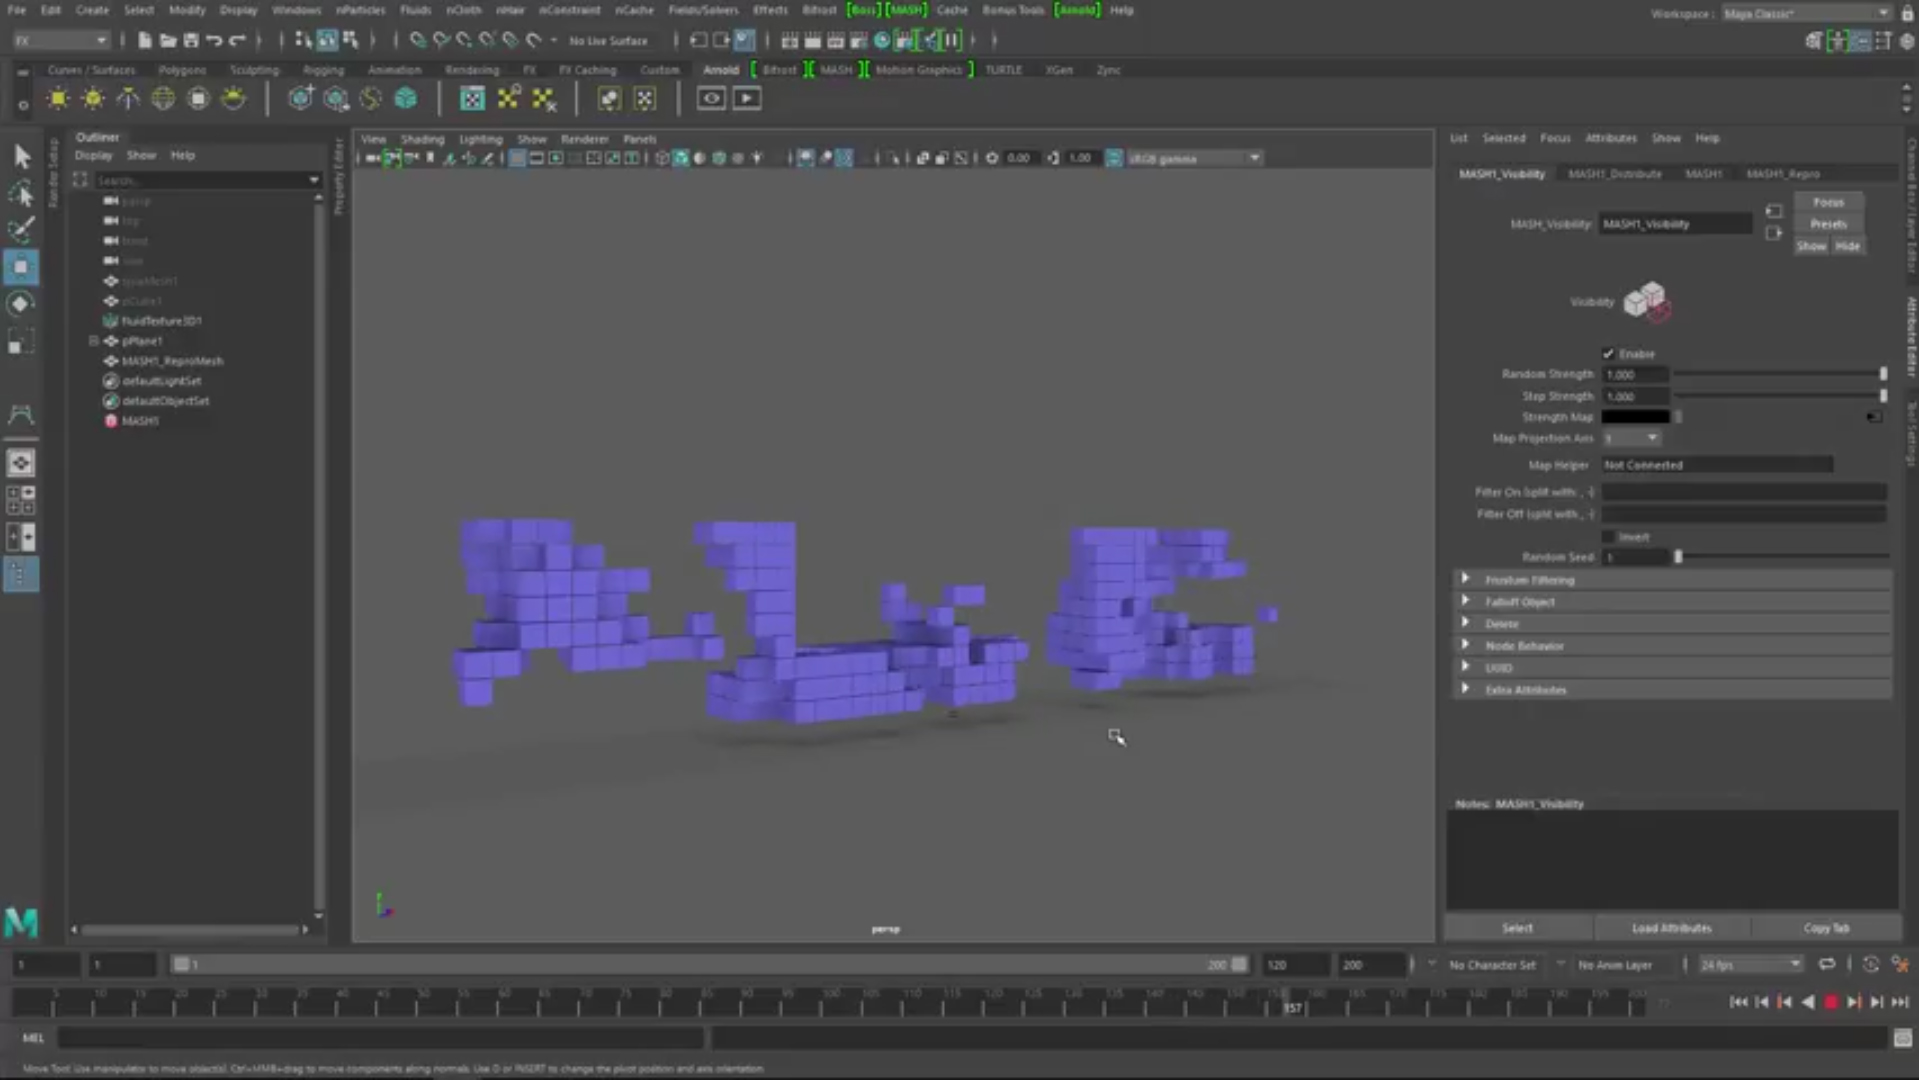This screenshot has width=1919, height=1080.
Task: Open the Fields/Solvers menu
Action: coord(703,10)
